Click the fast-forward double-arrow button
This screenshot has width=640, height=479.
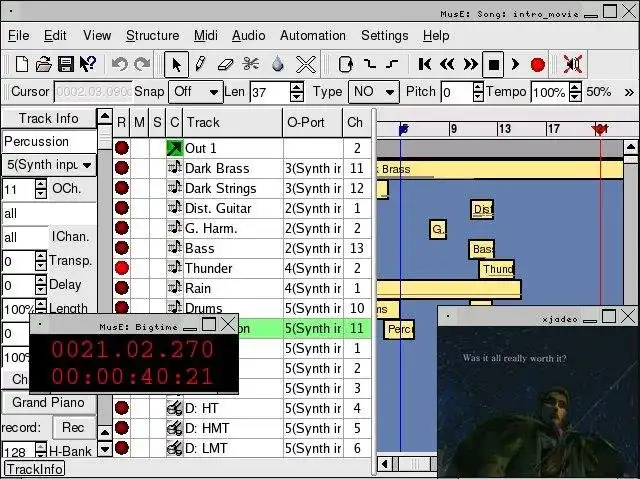tap(470, 64)
